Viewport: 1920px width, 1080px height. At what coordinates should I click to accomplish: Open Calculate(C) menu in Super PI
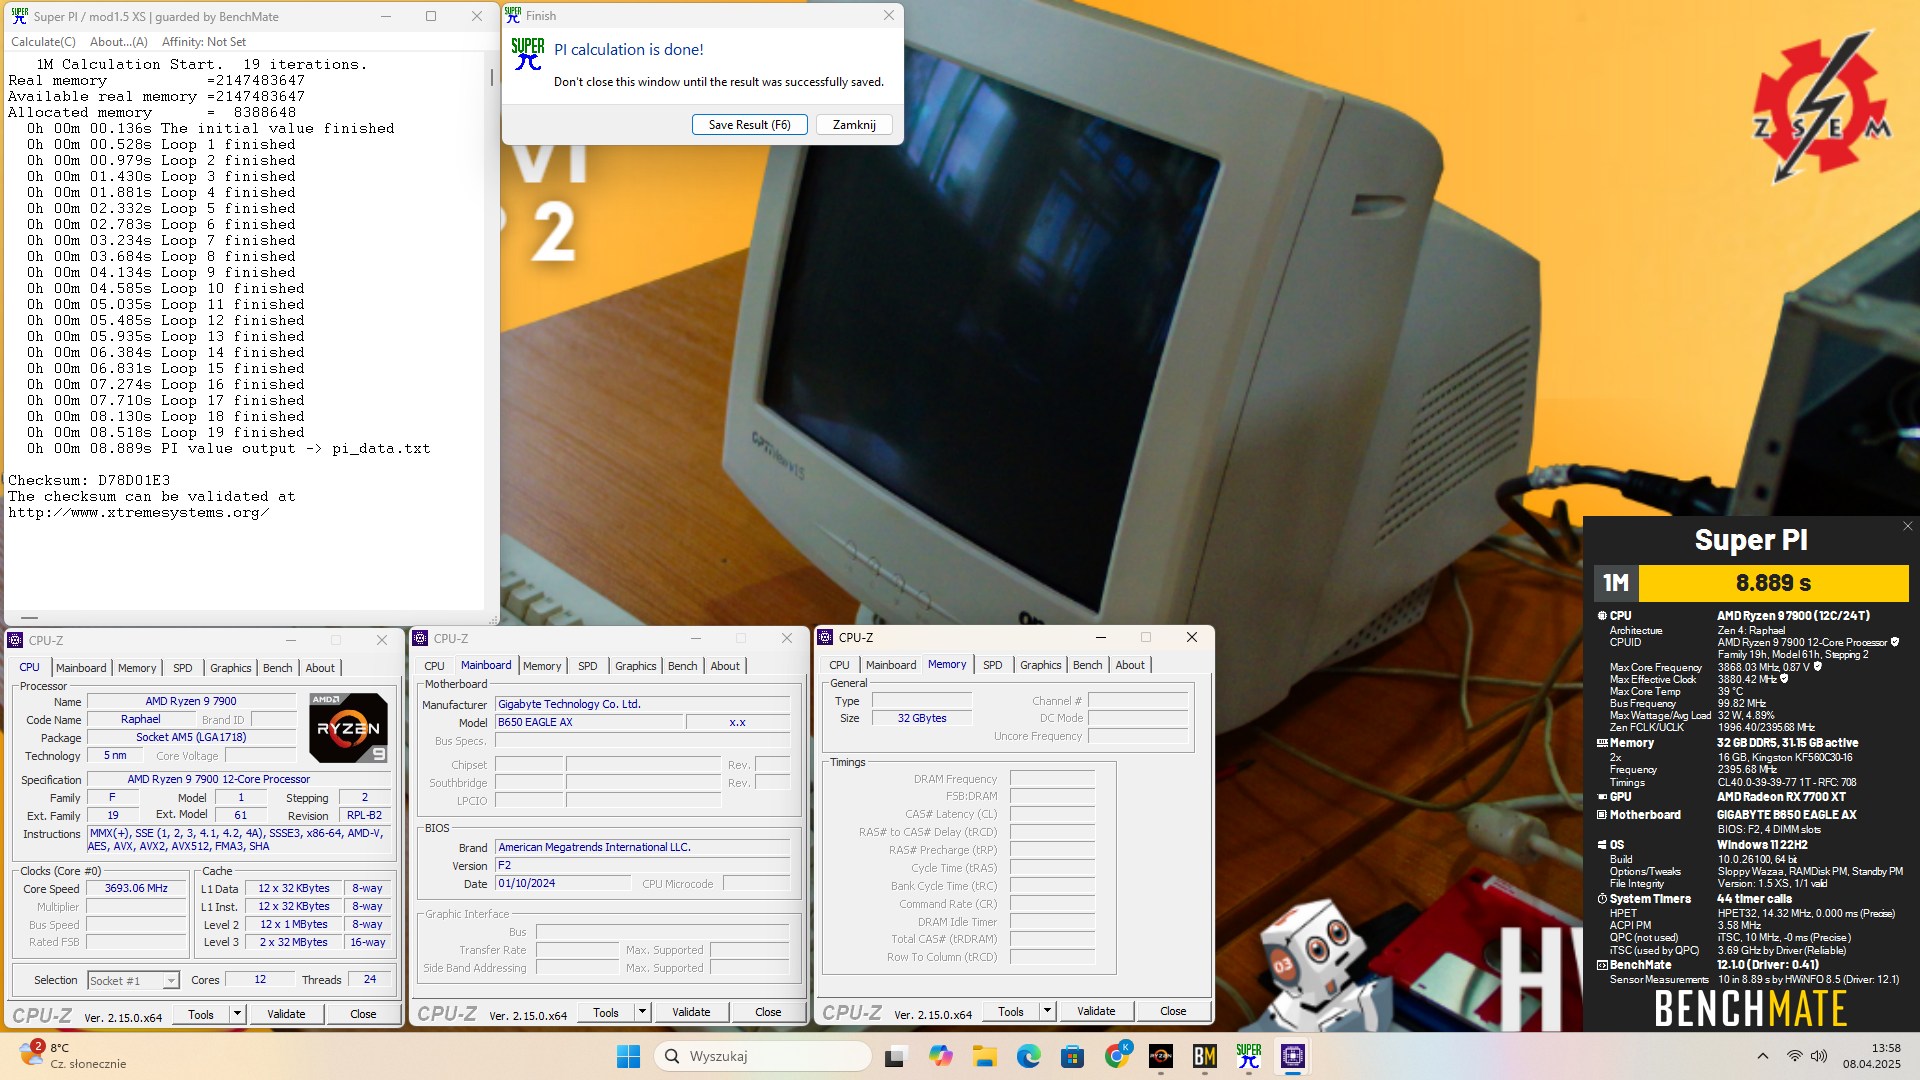[43, 42]
